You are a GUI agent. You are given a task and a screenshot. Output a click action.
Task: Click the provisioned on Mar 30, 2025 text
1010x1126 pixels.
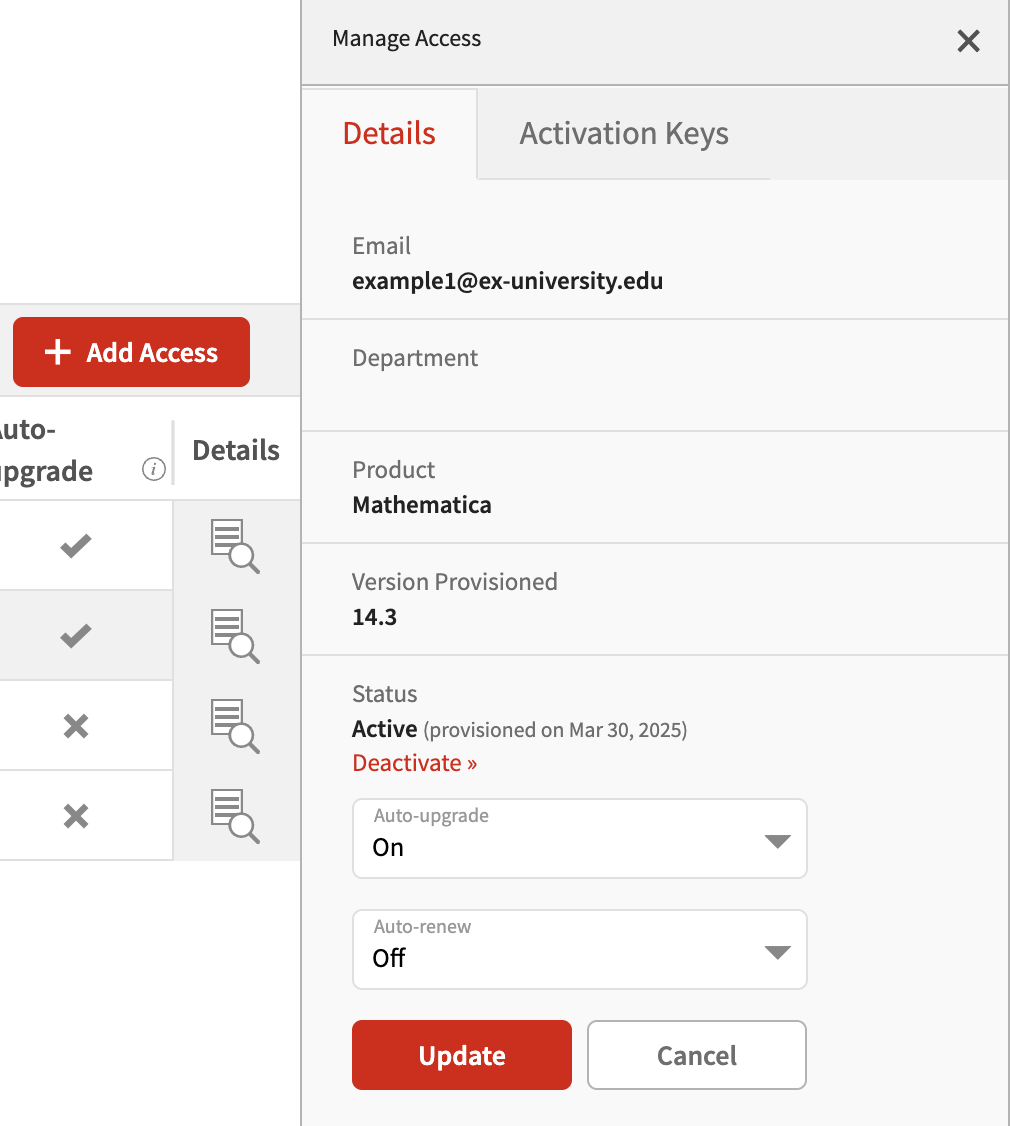[555, 730]
